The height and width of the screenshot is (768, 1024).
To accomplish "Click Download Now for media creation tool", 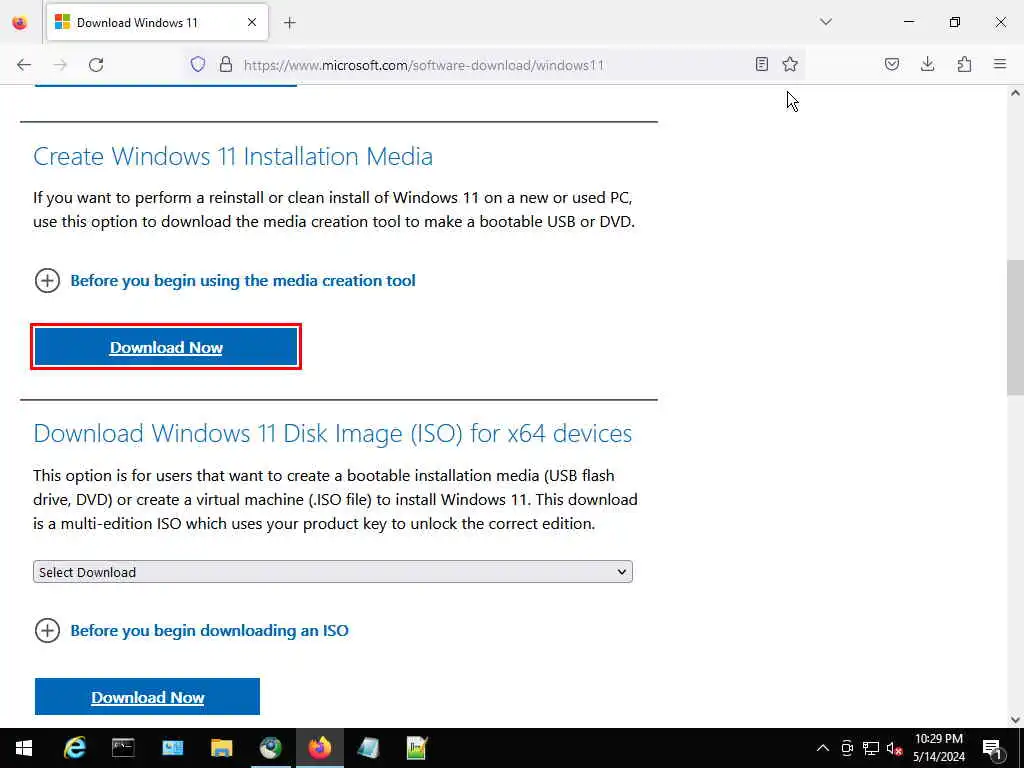I will pos(166,347).
